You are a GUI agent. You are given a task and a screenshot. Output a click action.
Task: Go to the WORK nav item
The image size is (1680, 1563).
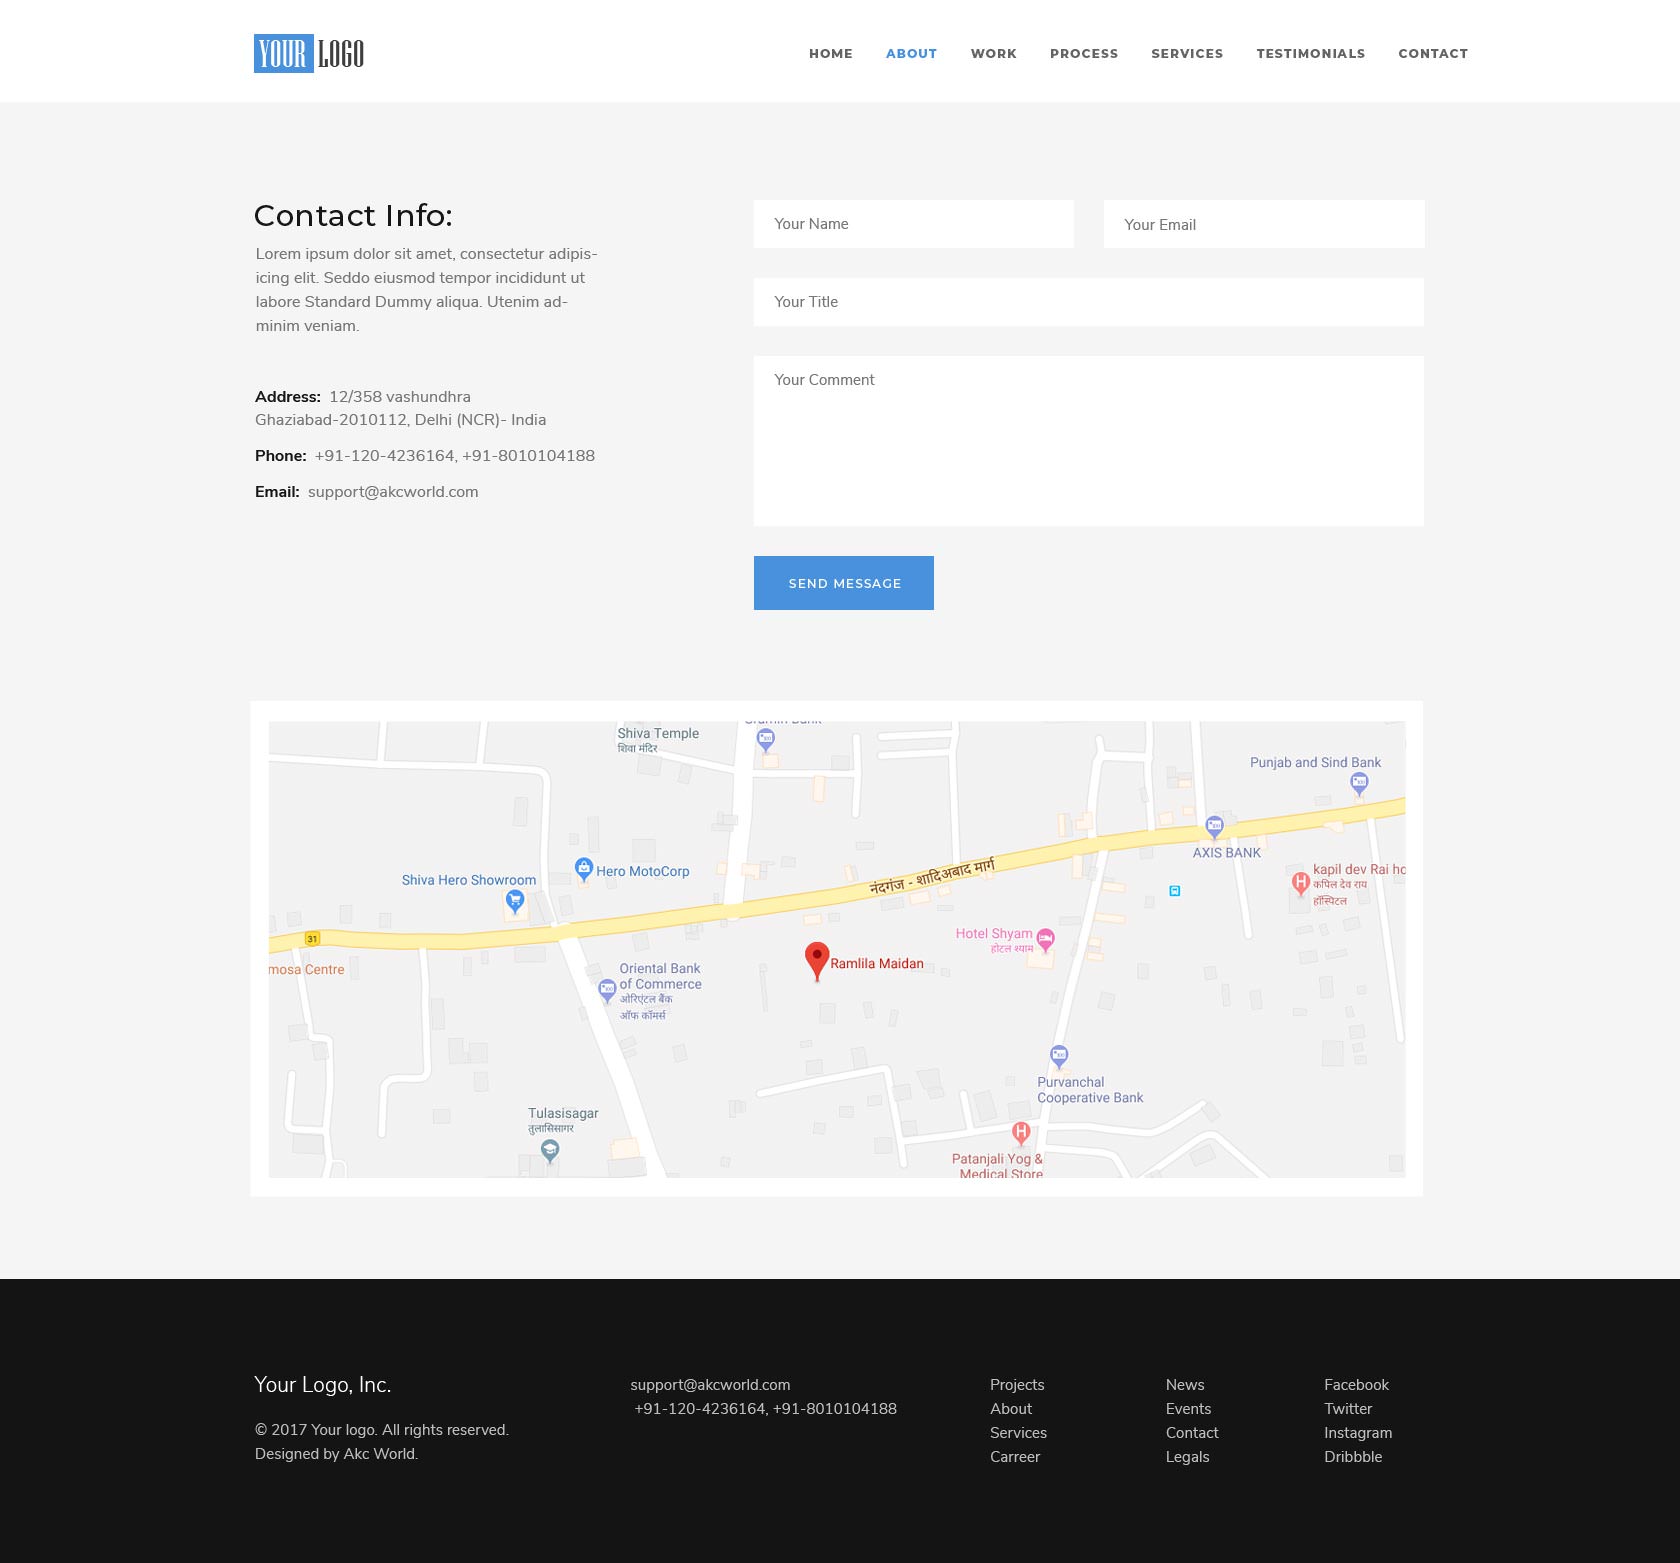993,53
